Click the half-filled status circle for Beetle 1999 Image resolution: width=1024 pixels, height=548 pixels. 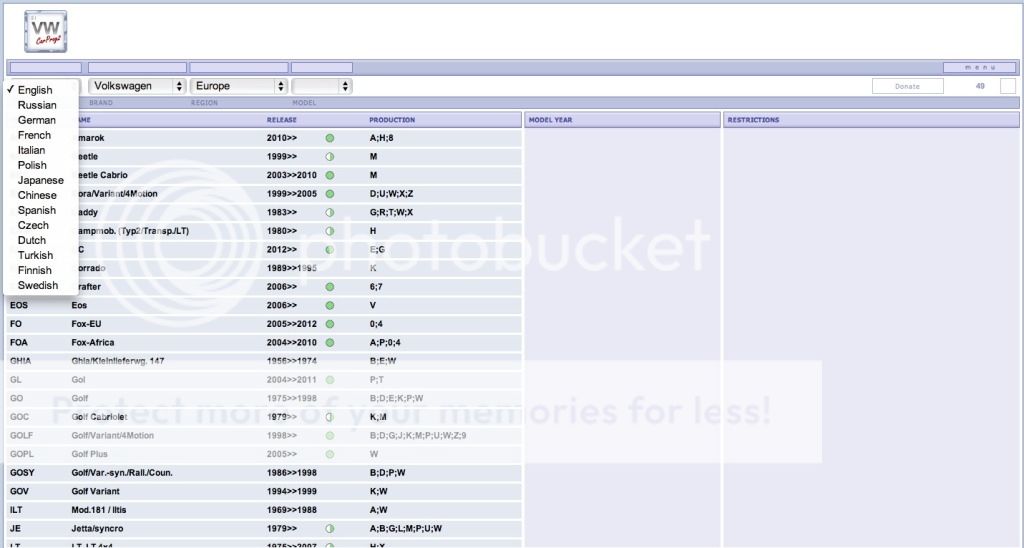tap(330, 157)
